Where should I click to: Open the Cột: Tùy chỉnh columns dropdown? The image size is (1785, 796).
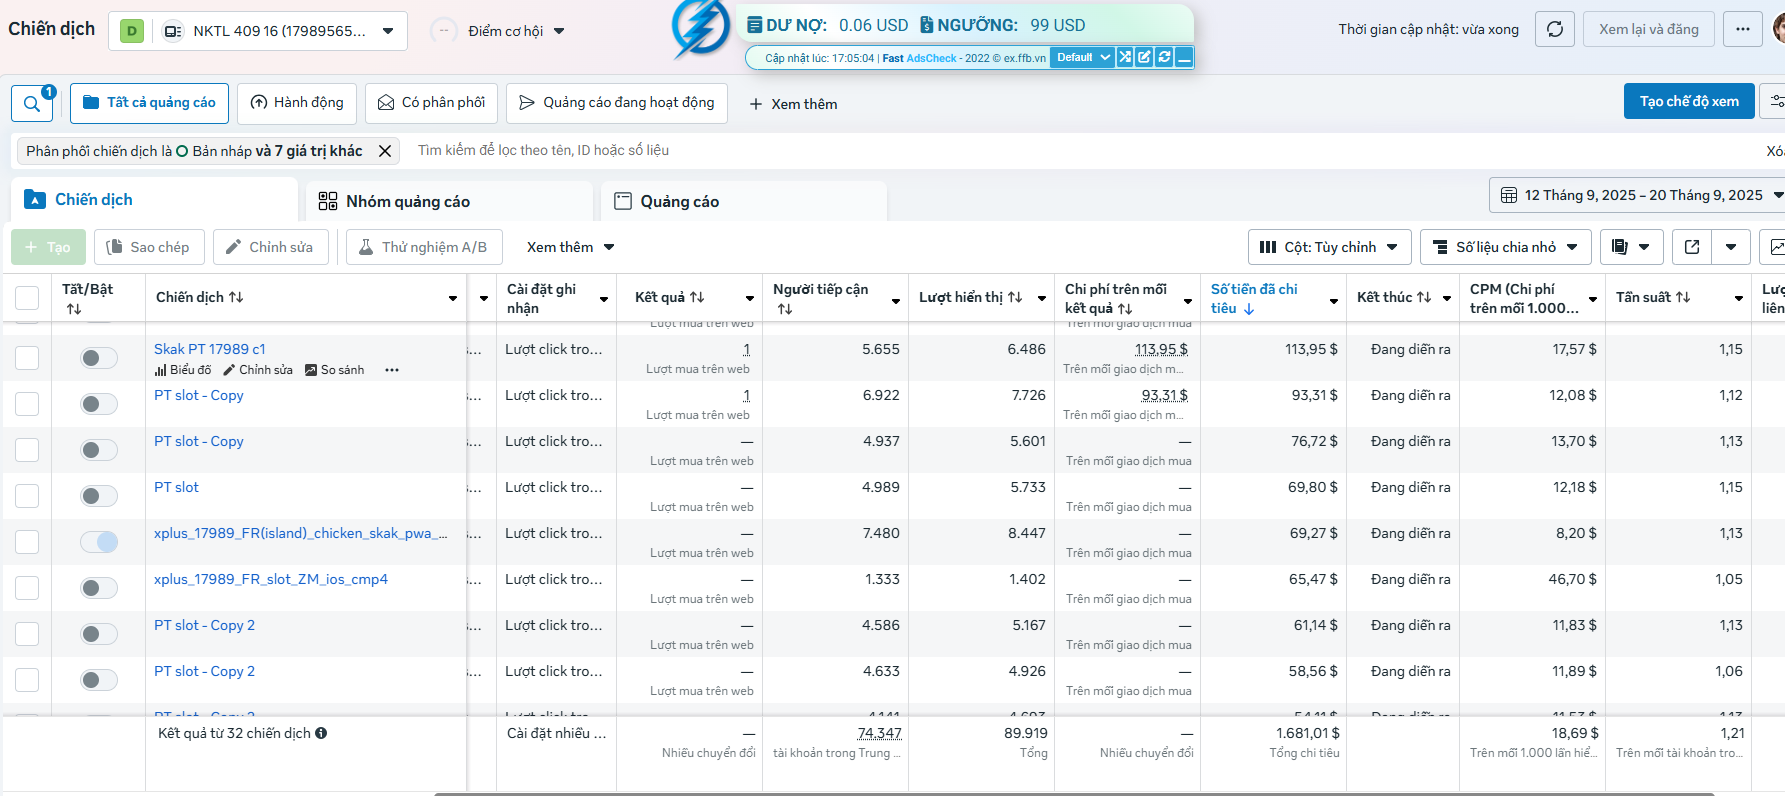1330,247
